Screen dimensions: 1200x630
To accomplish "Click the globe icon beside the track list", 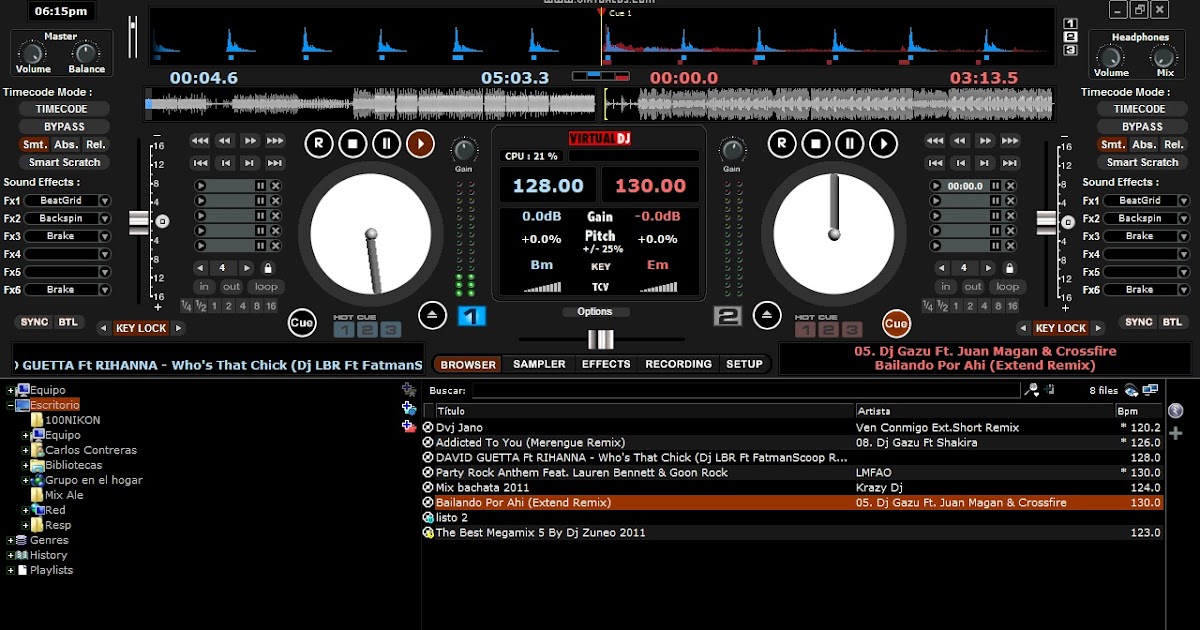I will click(1175, 411).
